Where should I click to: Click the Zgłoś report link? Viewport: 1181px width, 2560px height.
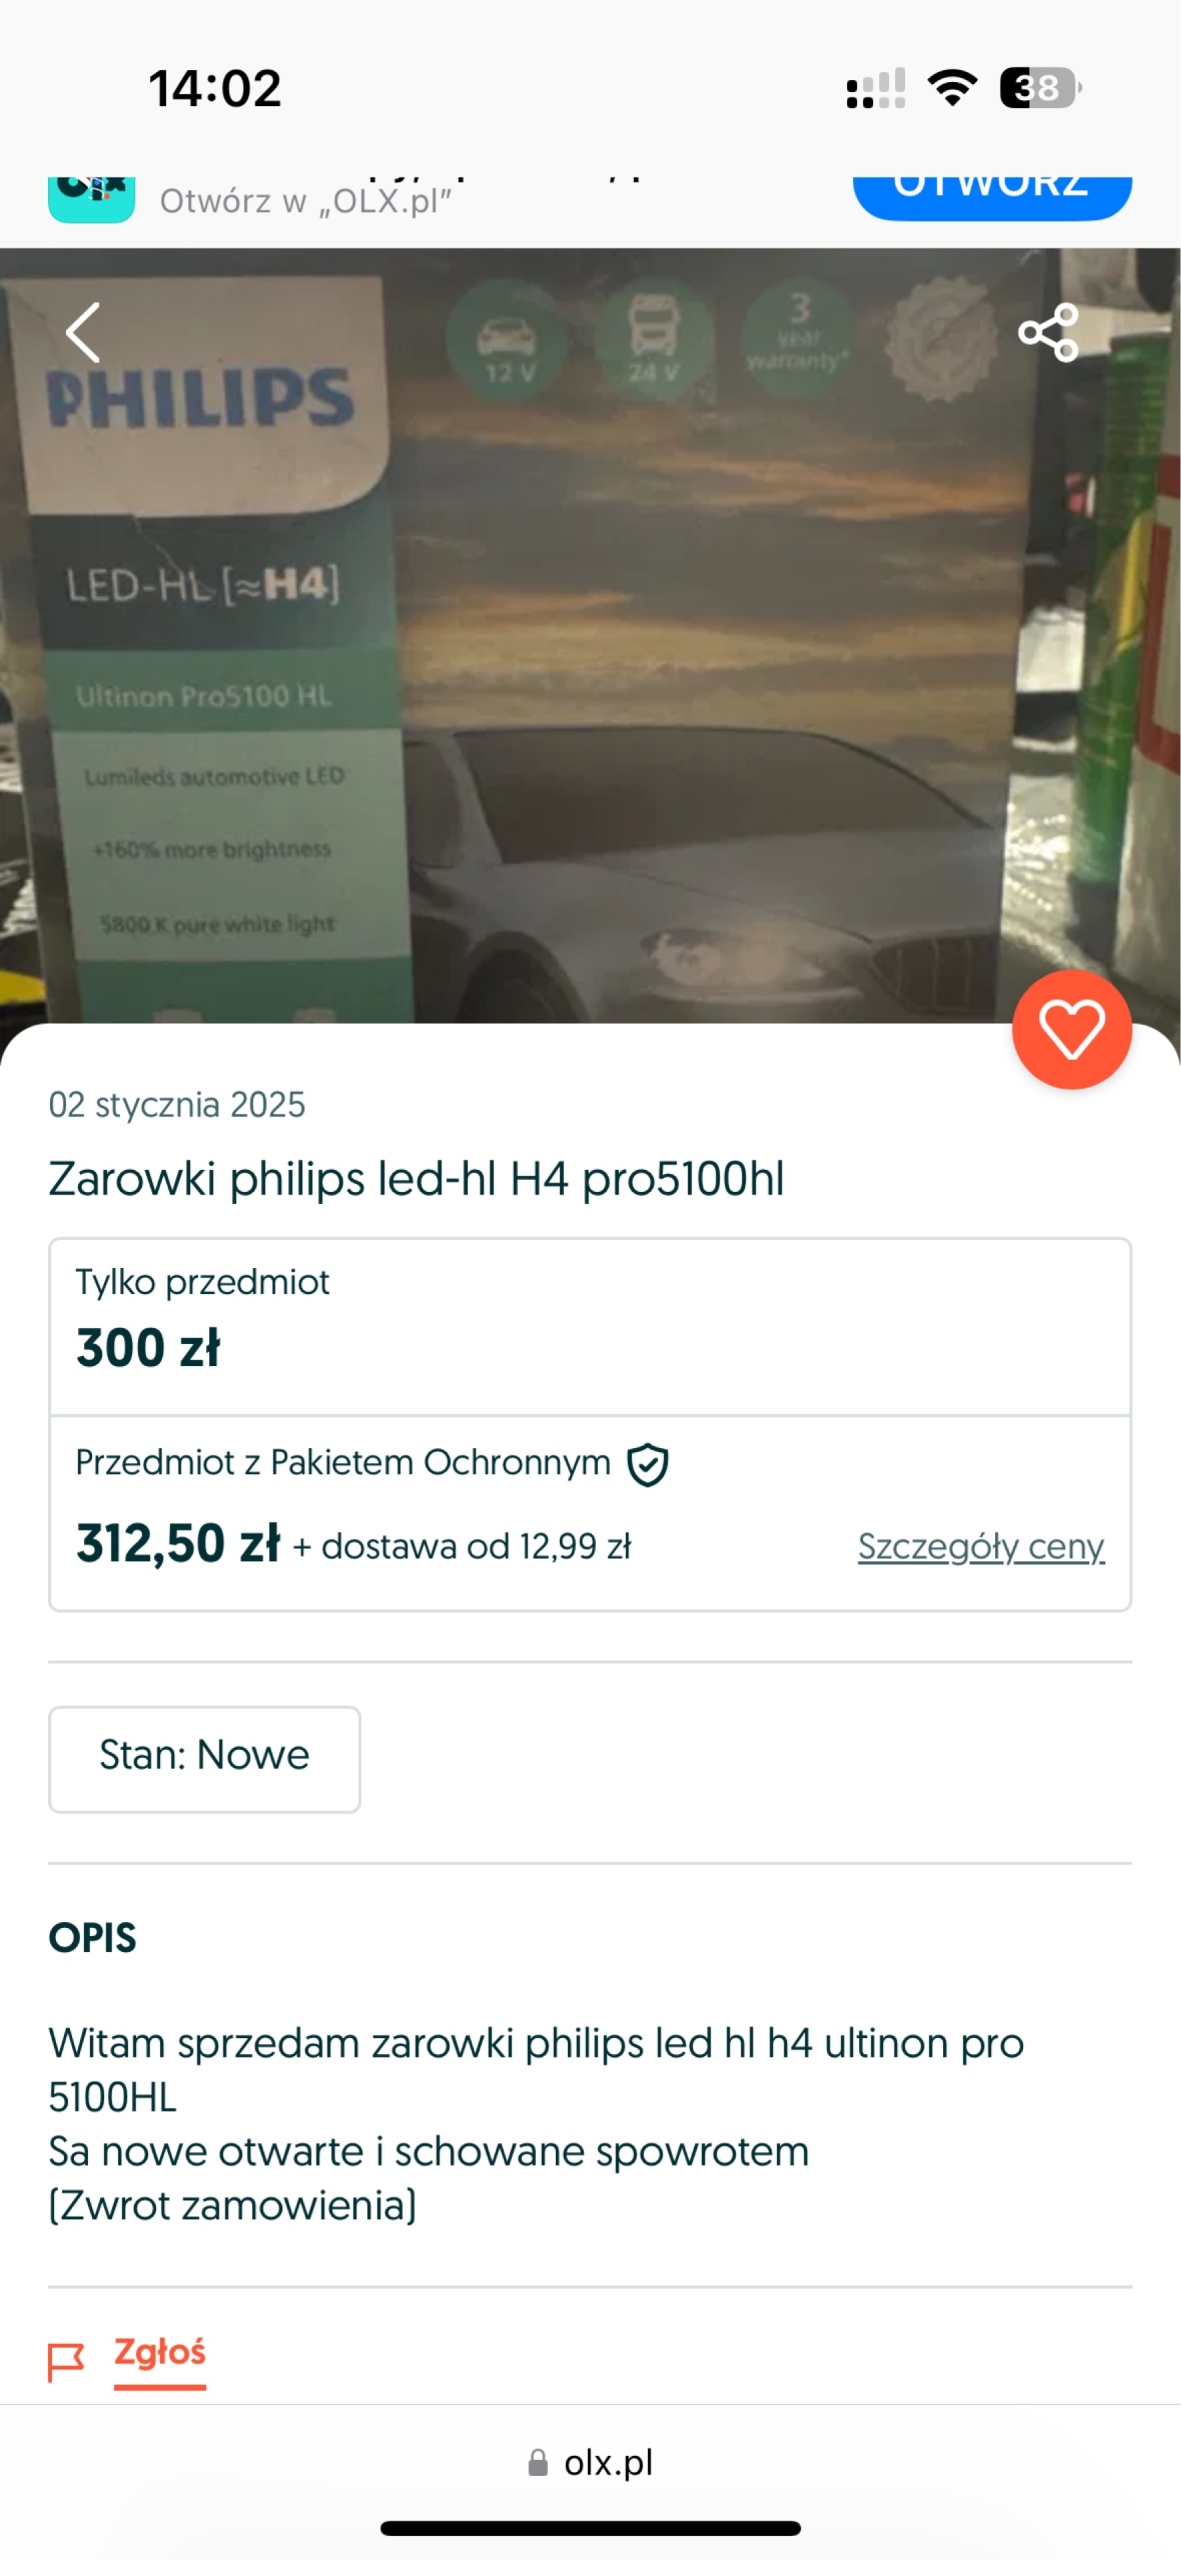pos(160,2352)
